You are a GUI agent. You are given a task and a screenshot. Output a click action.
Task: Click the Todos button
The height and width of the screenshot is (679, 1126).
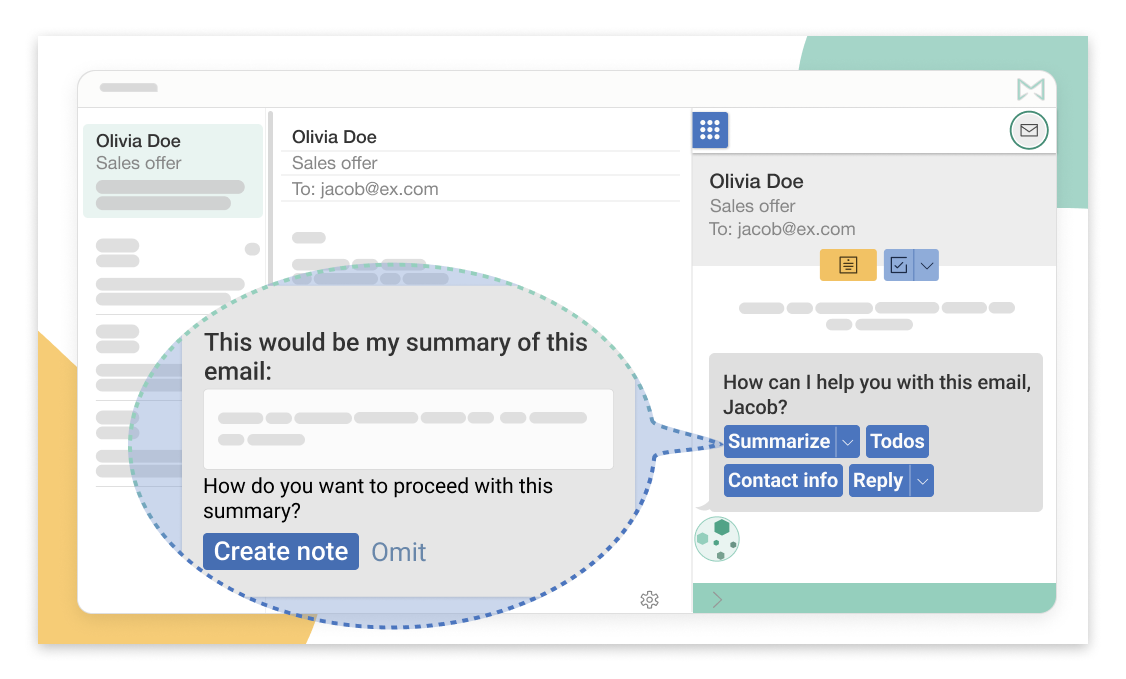coord(897,442)
